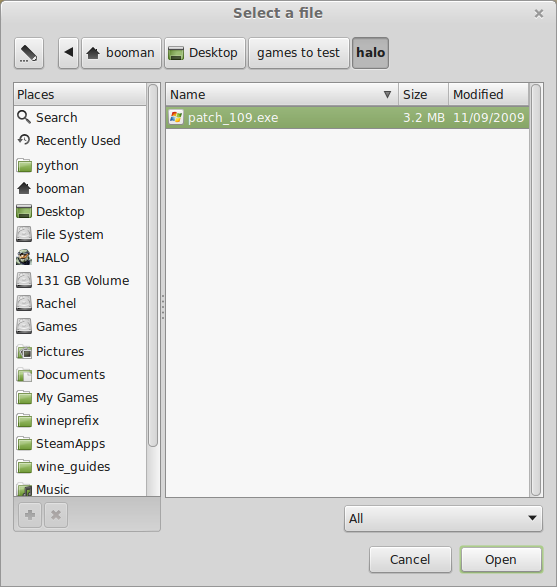Go to the Desktop path button
This screenshot has height=587, width=557.
(x=205, y=53)
